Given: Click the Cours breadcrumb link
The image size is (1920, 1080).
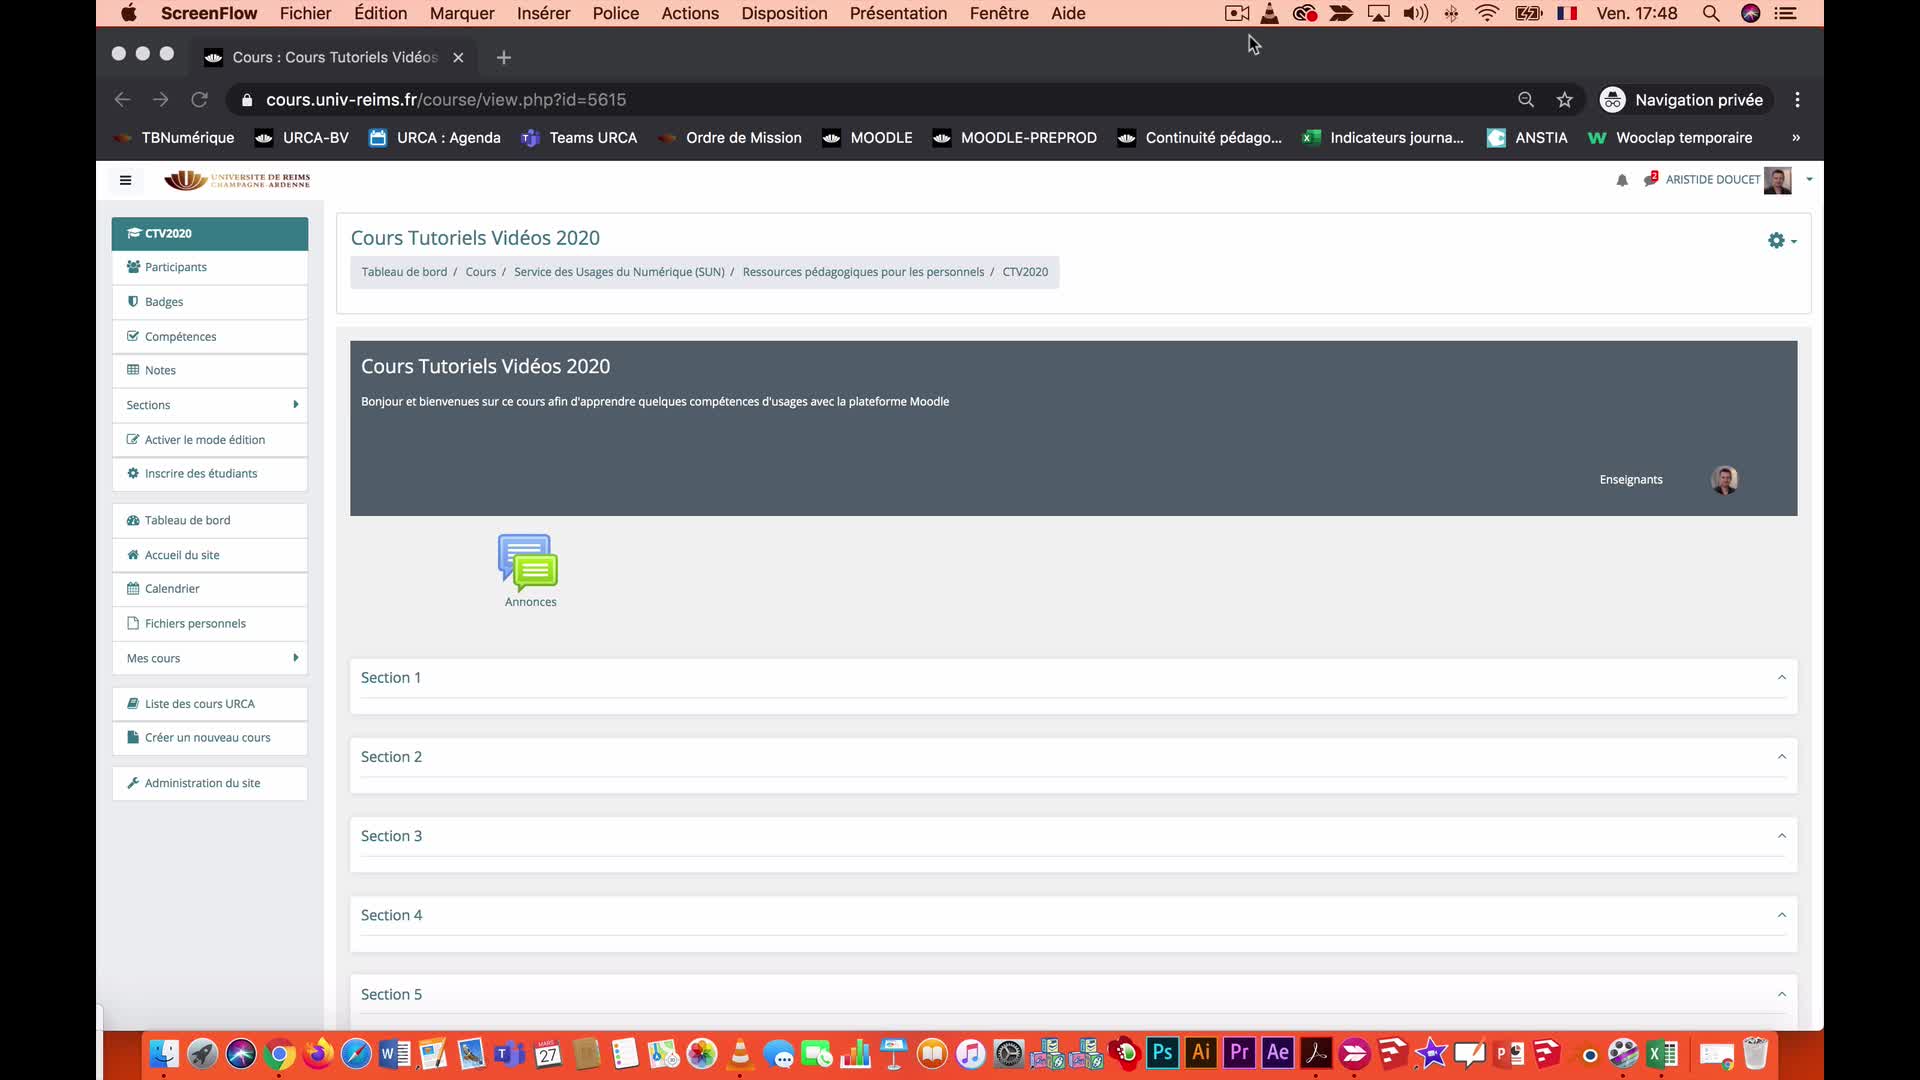Looking at the screenshot, I should (x=480, y=272).
